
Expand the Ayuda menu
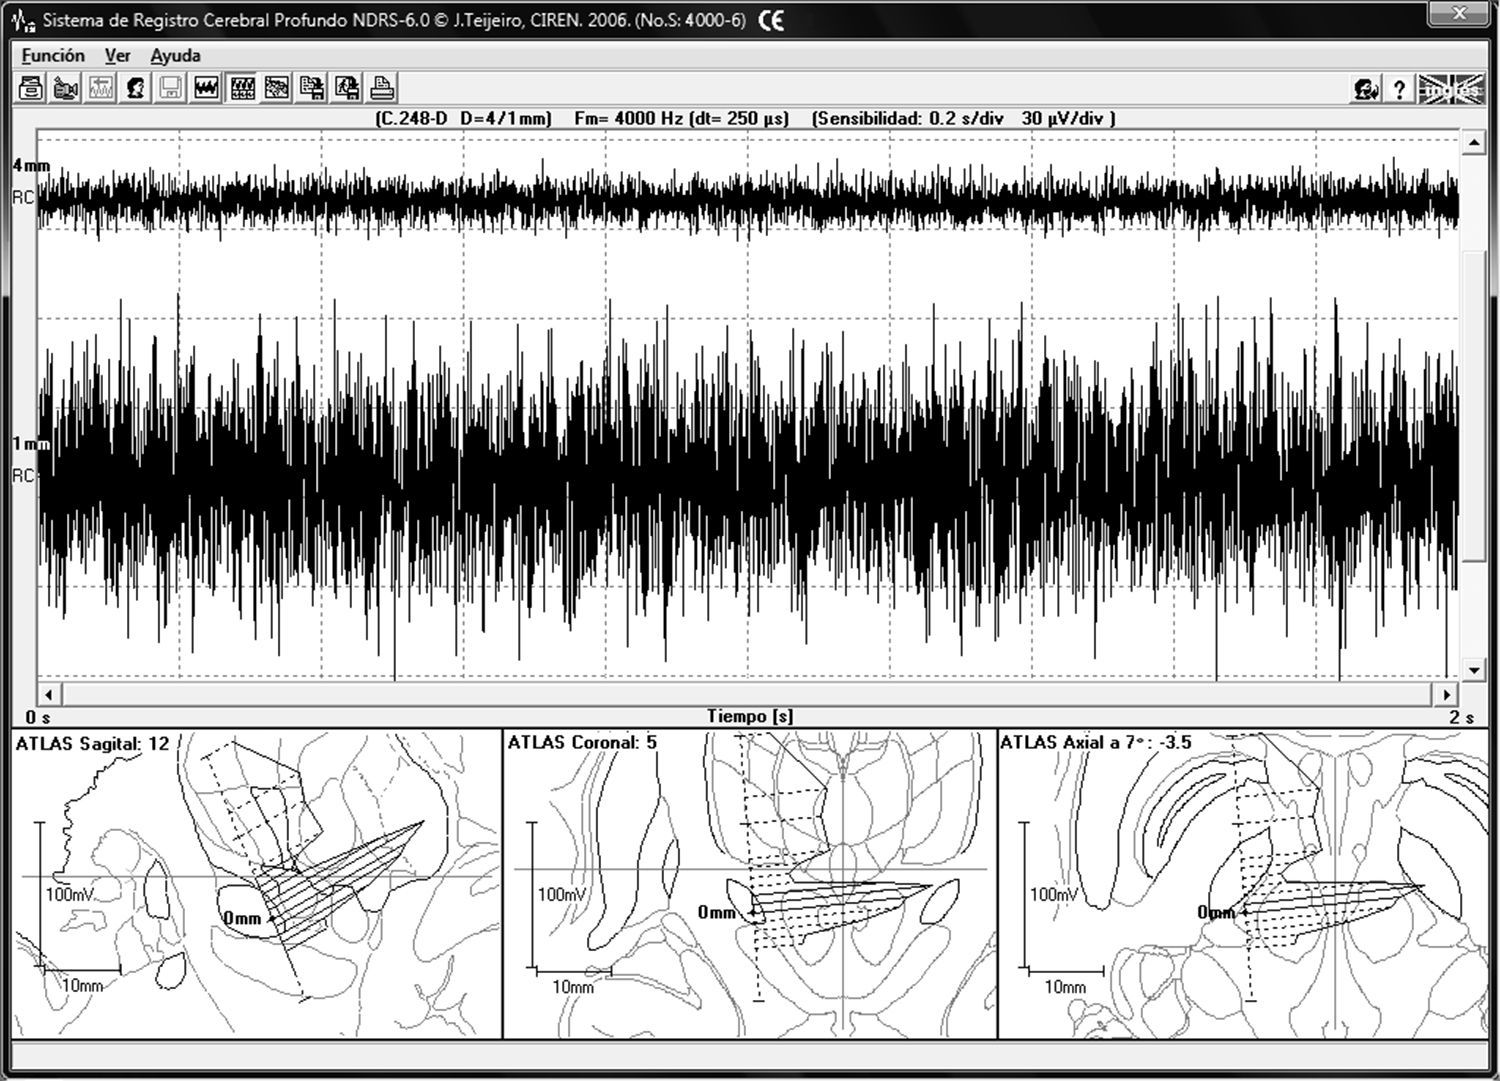tap(175, 56)
